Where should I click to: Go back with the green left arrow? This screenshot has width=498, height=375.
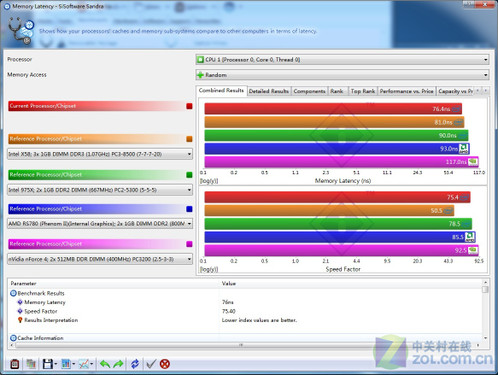[105, 364]
